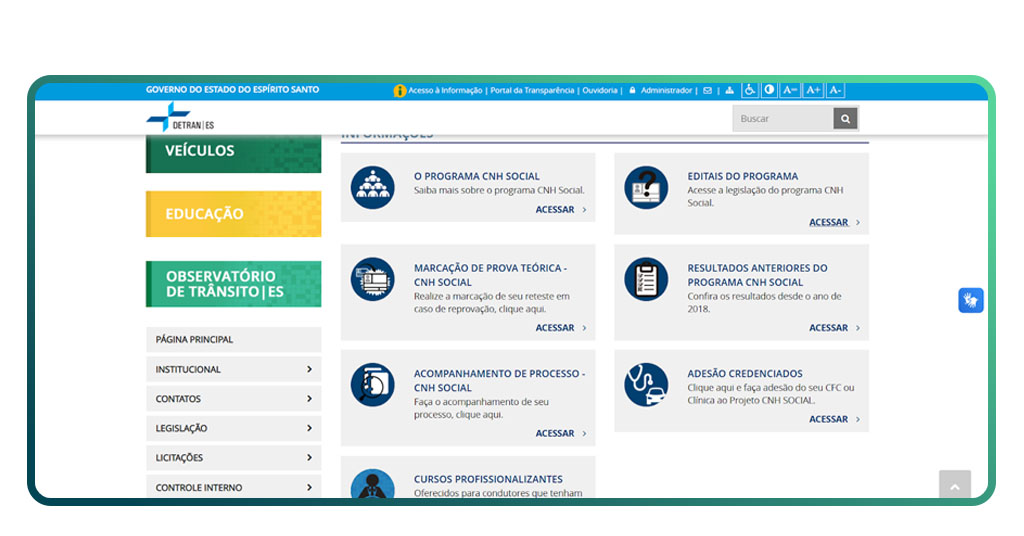This screenshot has height=536, width=1024.
Task: Expand the Institucional menu item
Action: [233, 369]
